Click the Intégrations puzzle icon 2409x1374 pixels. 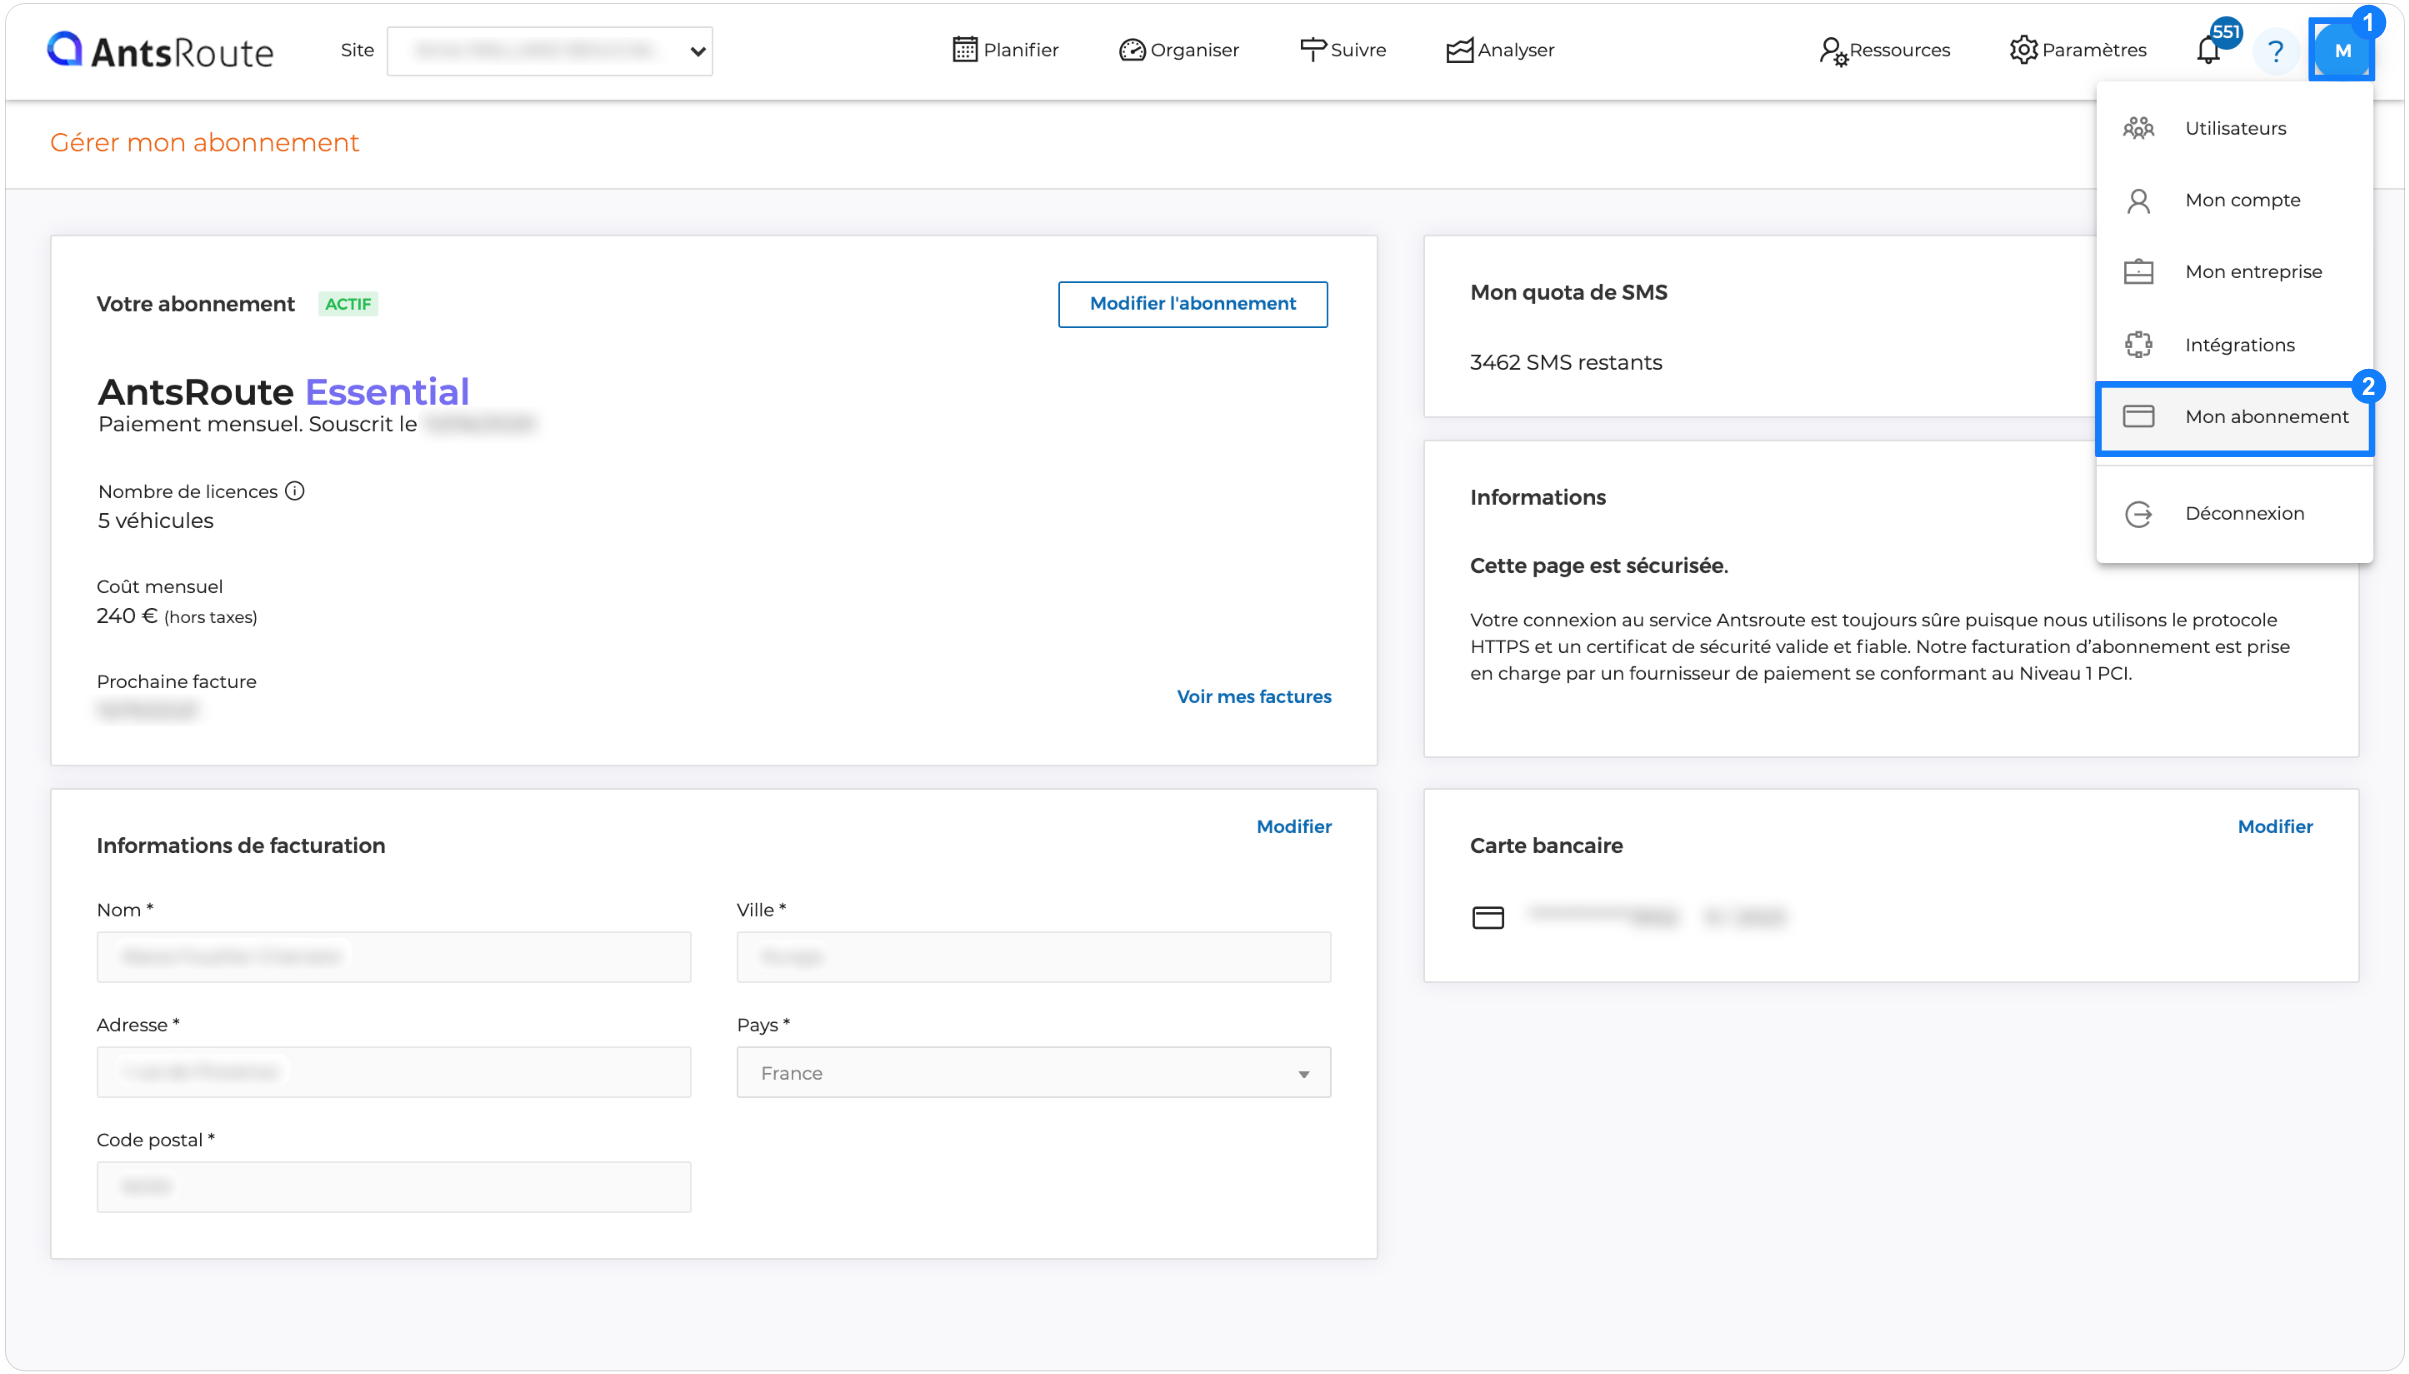point(2138,345)
